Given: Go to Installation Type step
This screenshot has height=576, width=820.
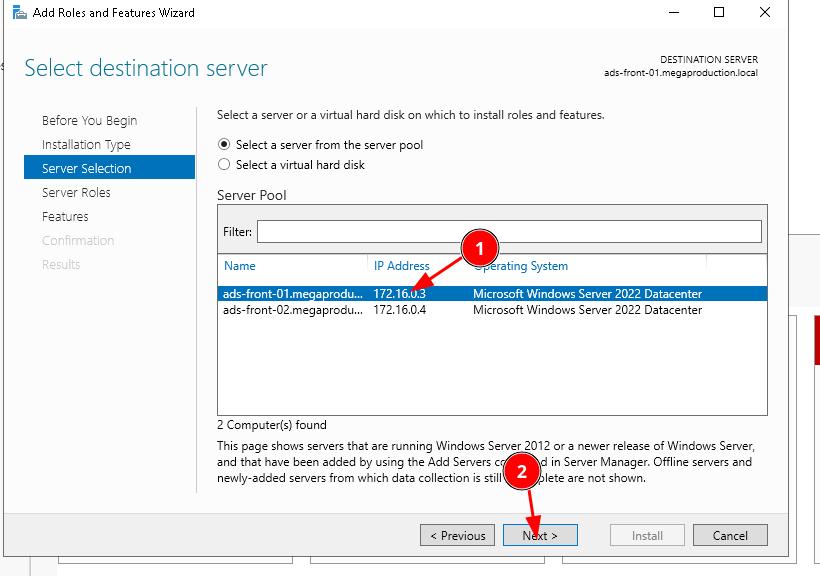Looking at the screenshot, I should tap(86, 145).
